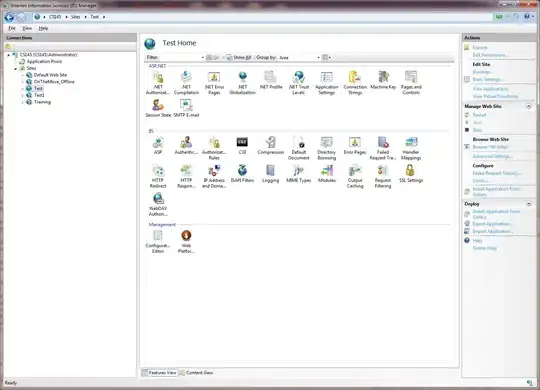Click the Restart action link
This screenshot has width=540, height=390.
click(x=479, y=115)
